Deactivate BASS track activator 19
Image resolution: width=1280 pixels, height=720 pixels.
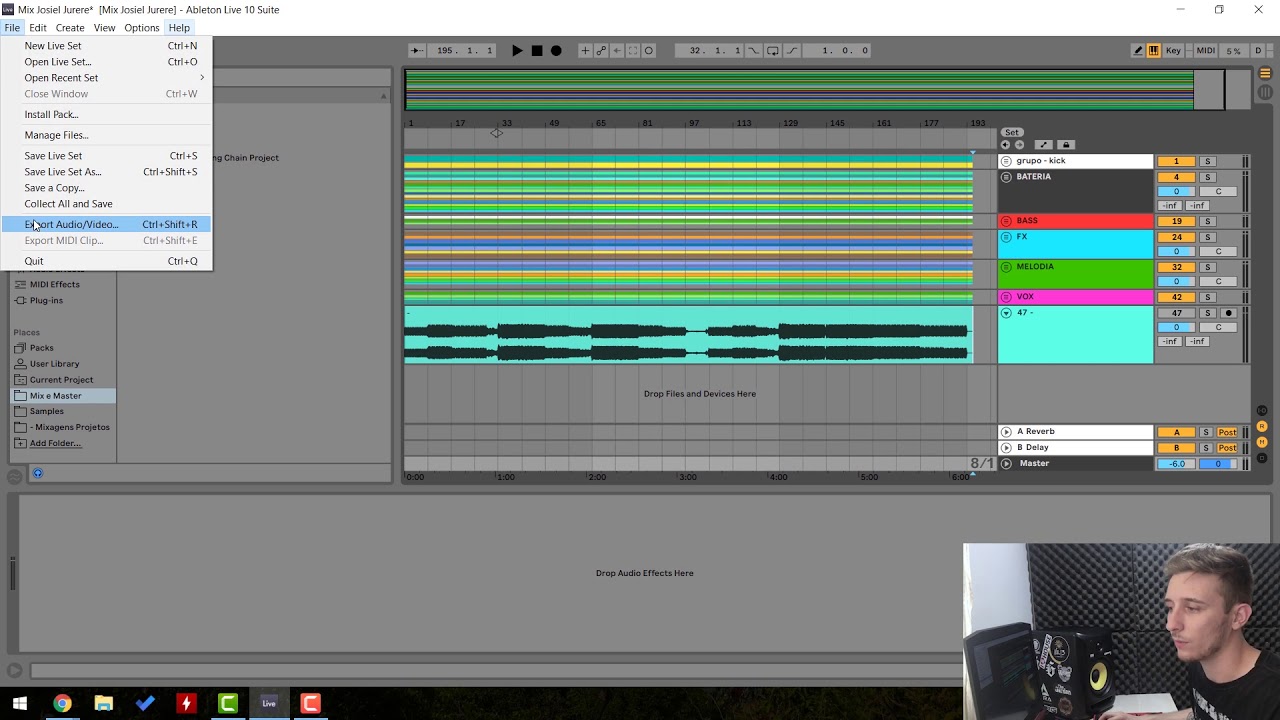(1176, 222)
